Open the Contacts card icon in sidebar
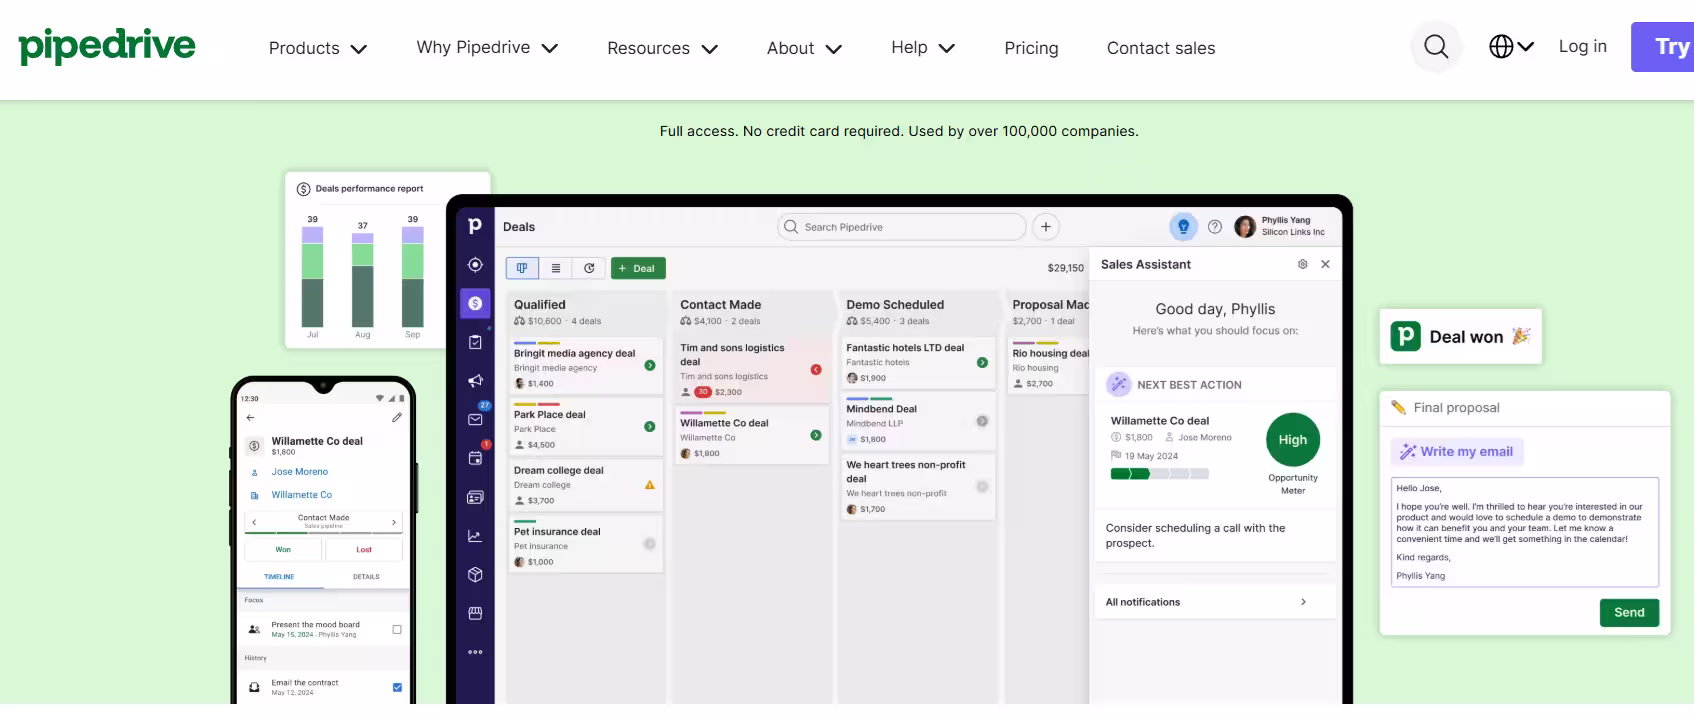 (x=475, y=497)
